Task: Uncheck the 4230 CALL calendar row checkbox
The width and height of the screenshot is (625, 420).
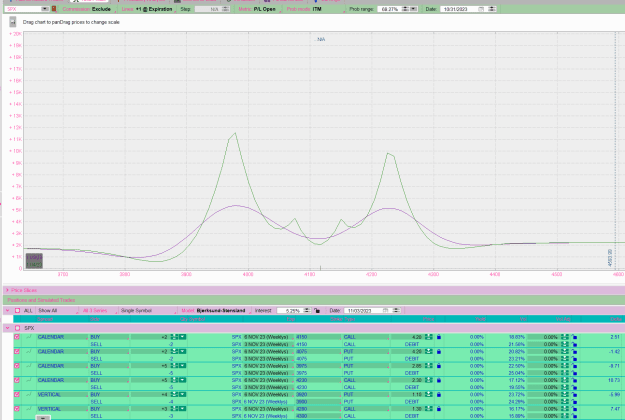Action: [x=17, y=380]
